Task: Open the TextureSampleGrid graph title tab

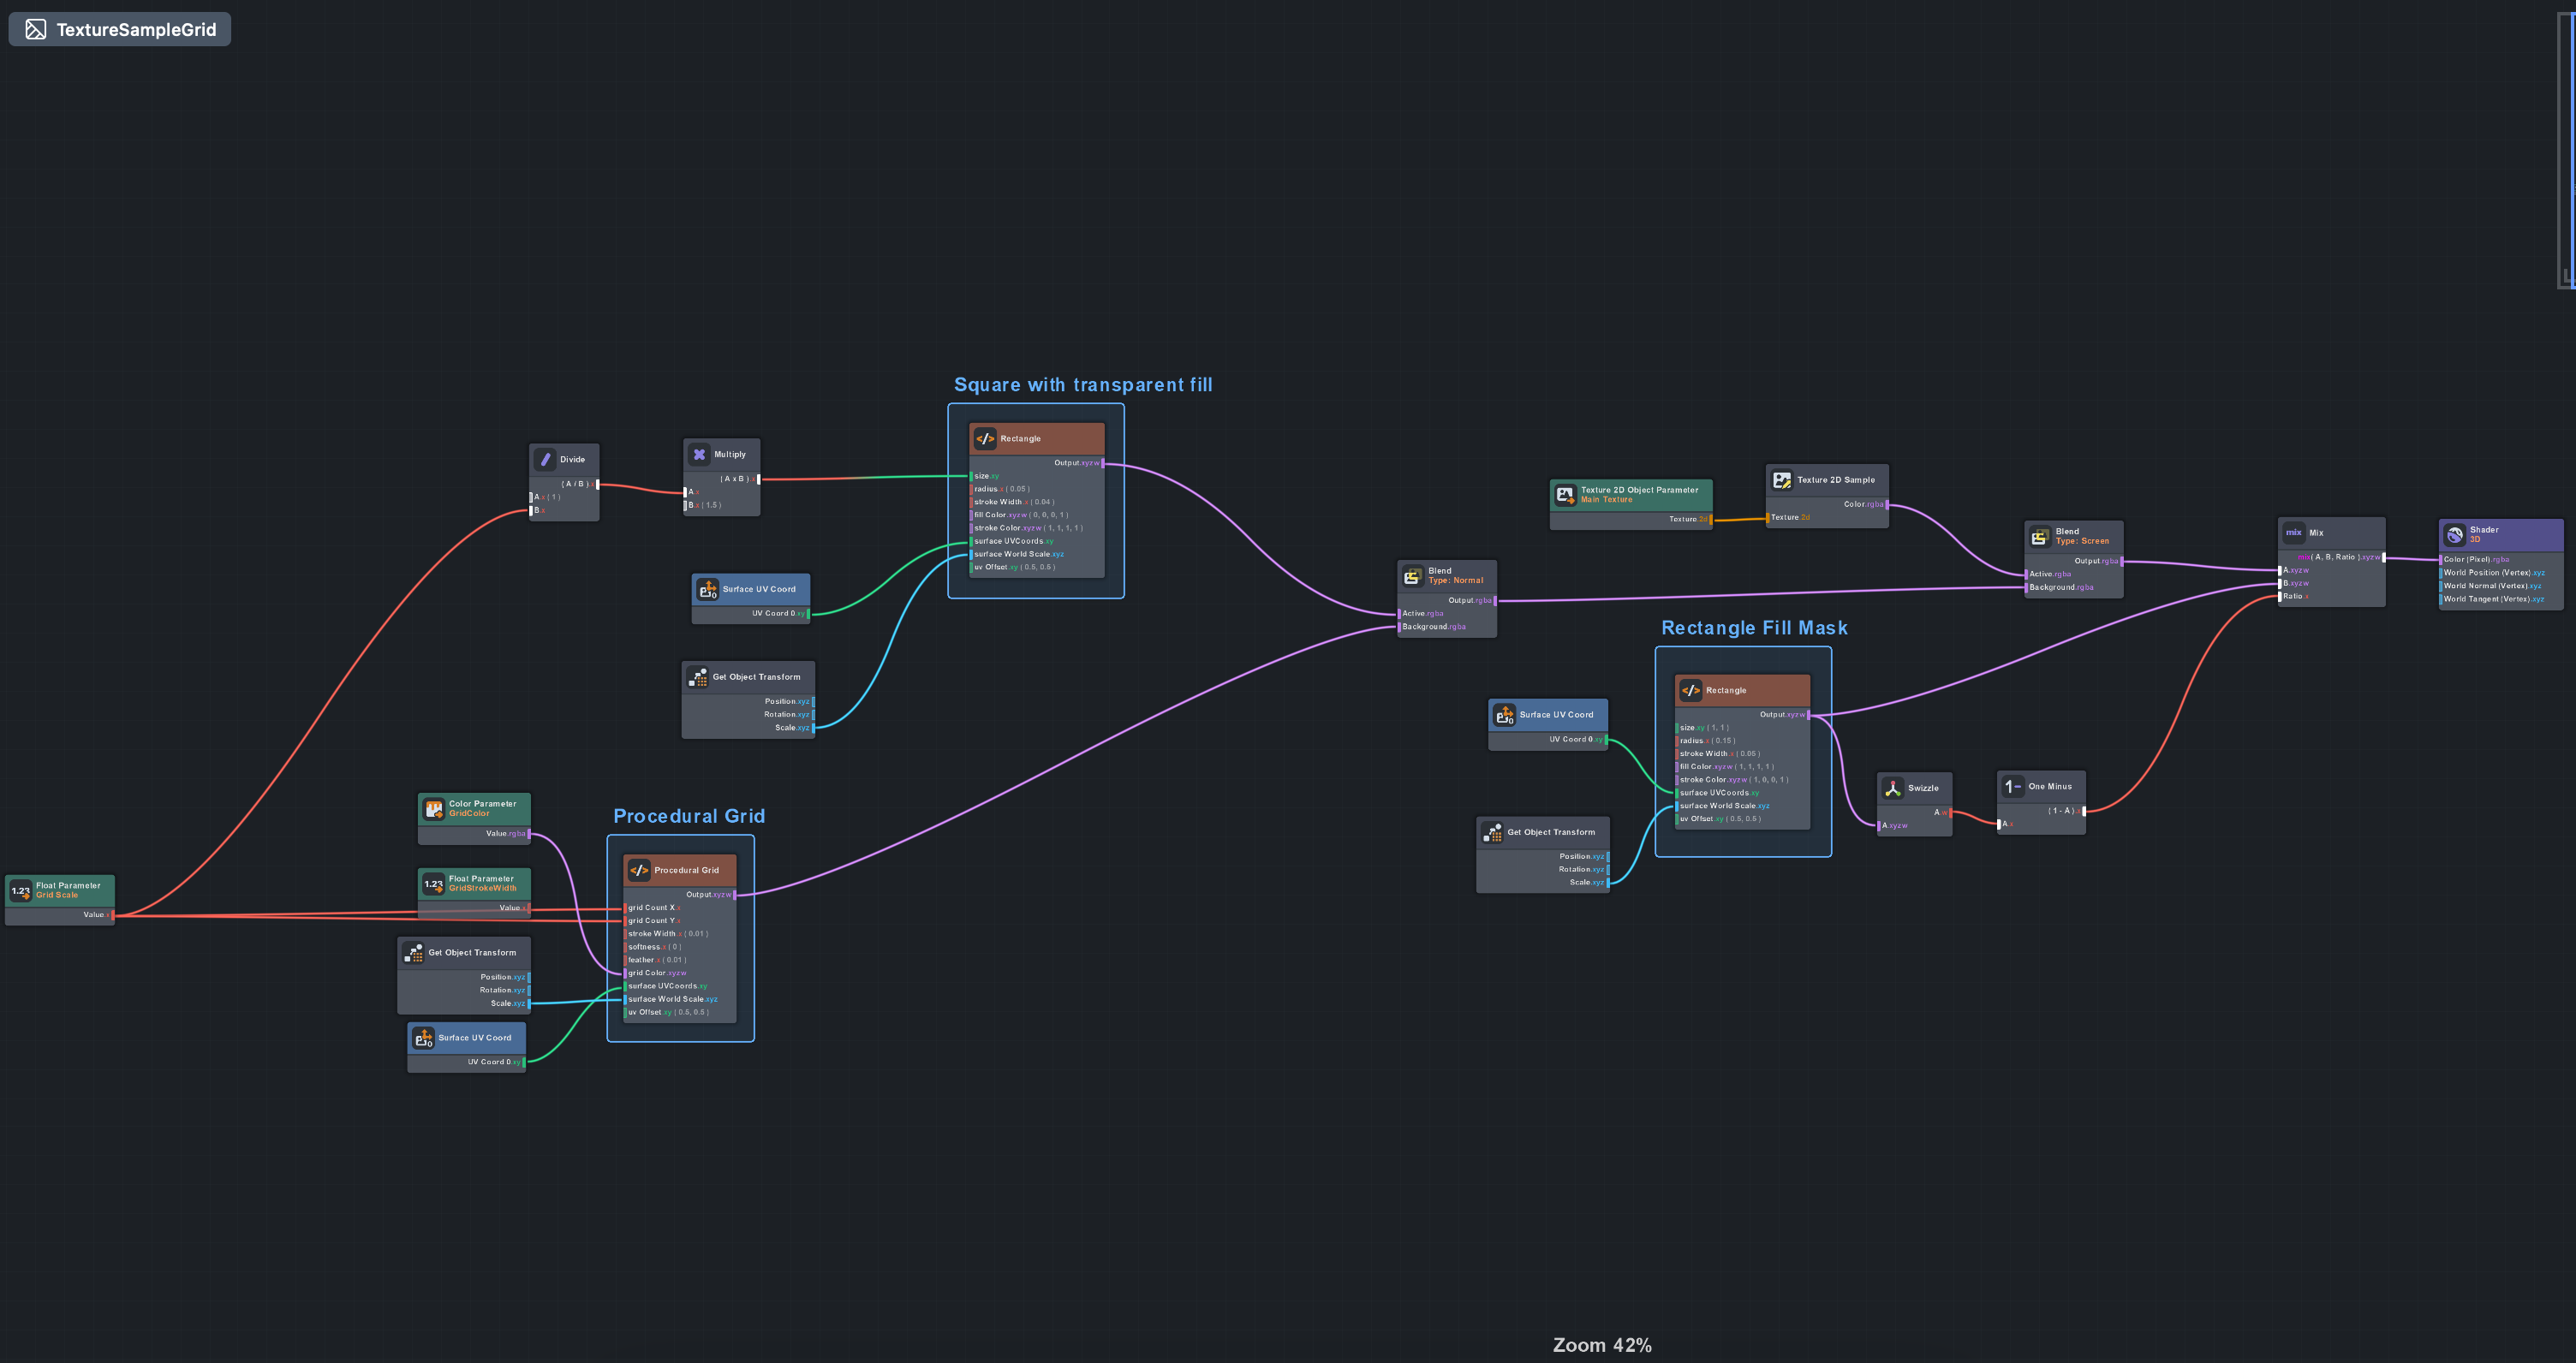Action: [x=120, y=29]
